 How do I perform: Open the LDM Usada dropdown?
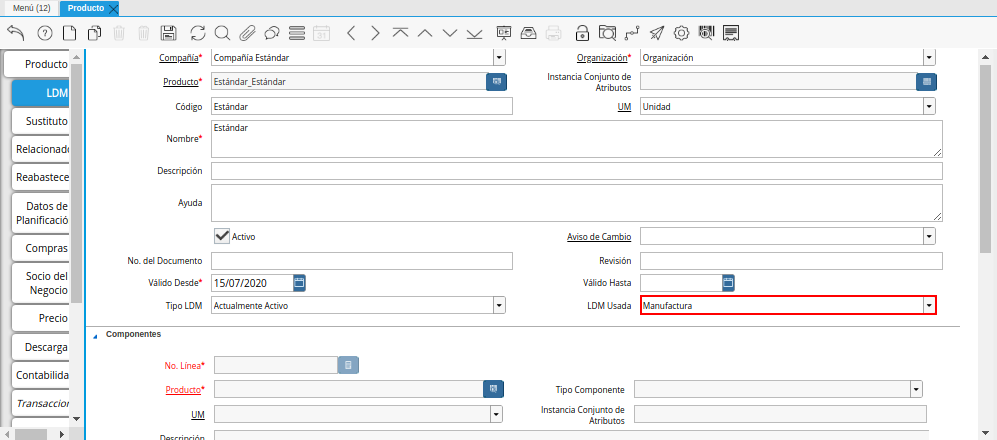coord(928,305)
